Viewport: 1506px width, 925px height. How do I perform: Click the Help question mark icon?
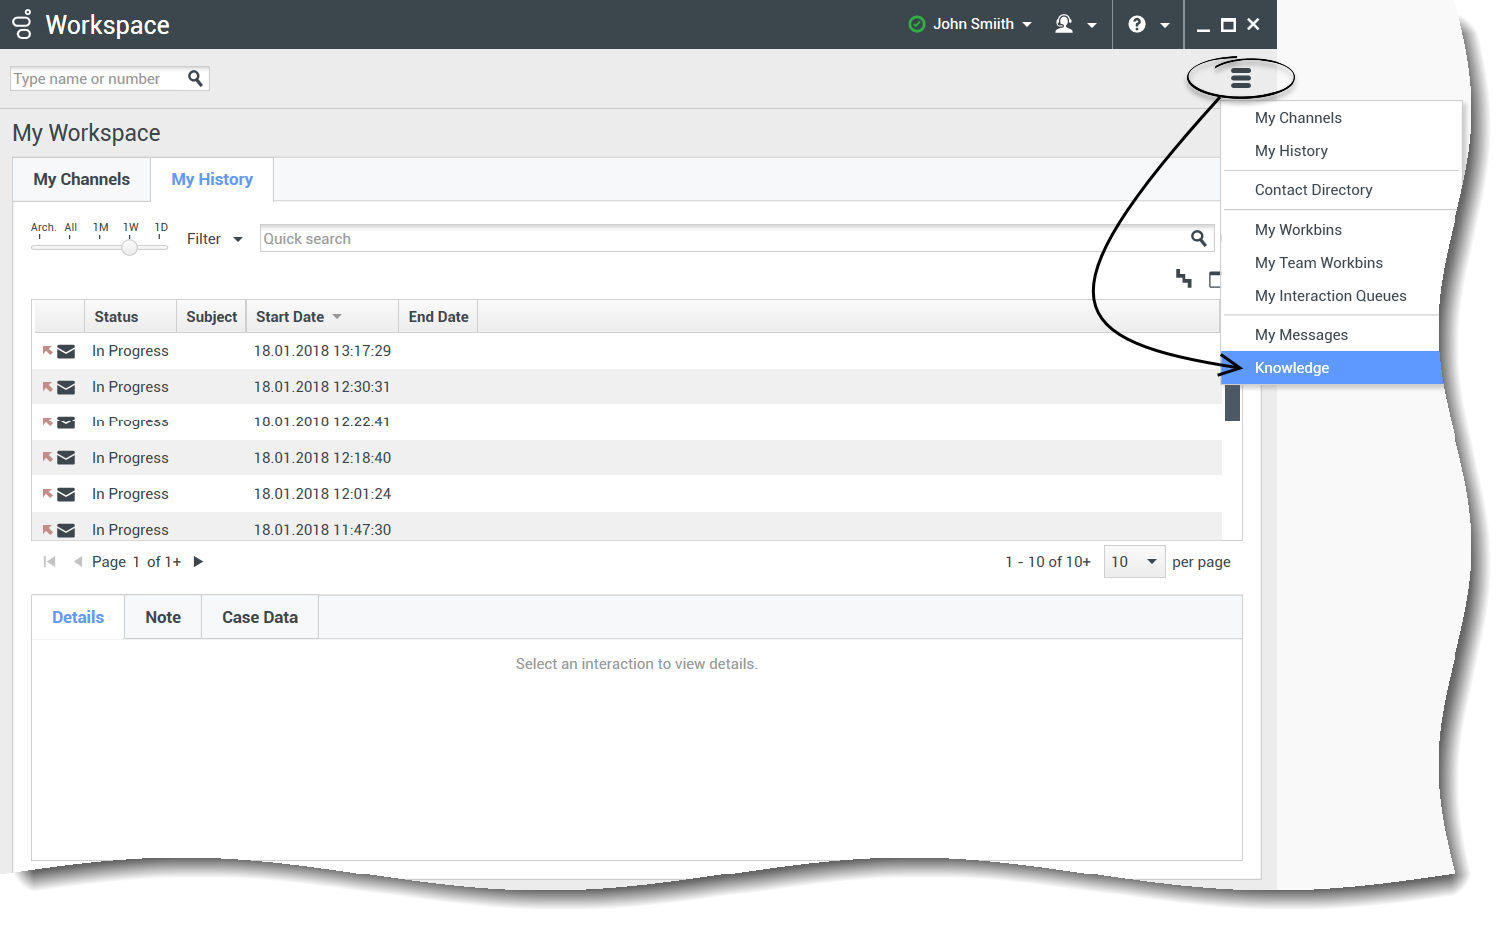click(1137, 24)
